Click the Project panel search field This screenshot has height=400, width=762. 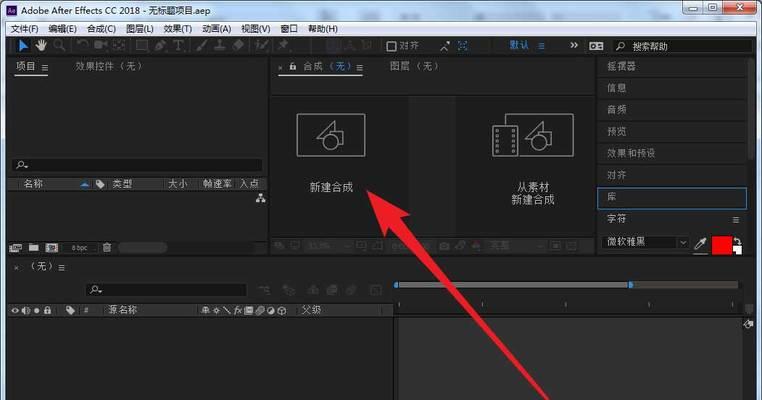(137, 165)
